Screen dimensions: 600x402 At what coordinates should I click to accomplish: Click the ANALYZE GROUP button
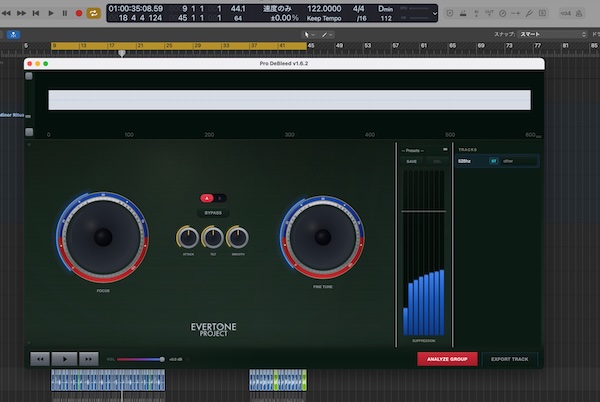point(447,359)
